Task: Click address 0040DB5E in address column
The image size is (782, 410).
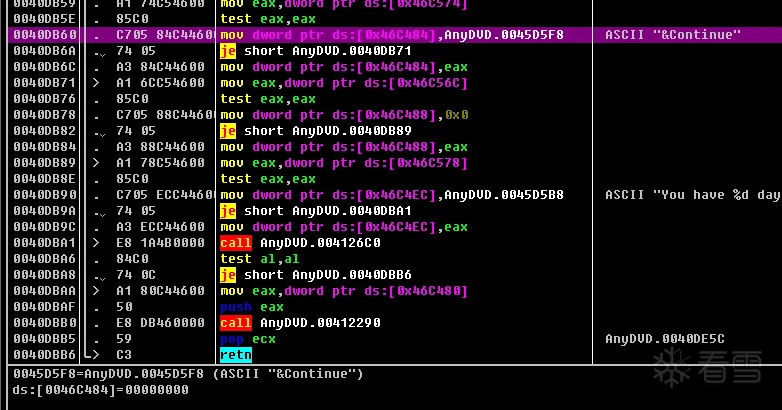Action: point(45,19)
